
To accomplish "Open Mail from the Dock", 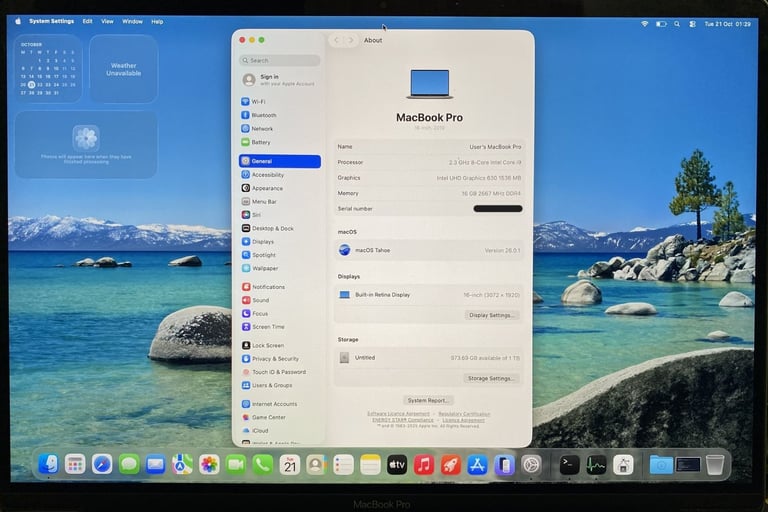I will click(x=155, y=464).
